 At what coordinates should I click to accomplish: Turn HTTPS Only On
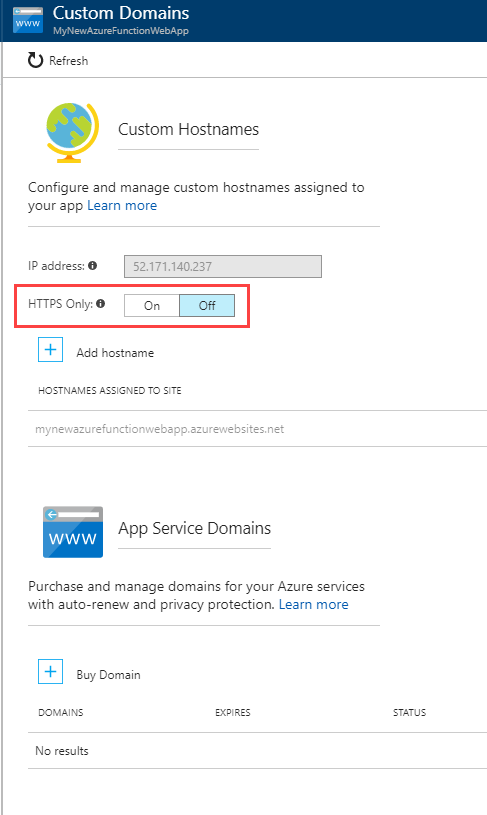152,306
